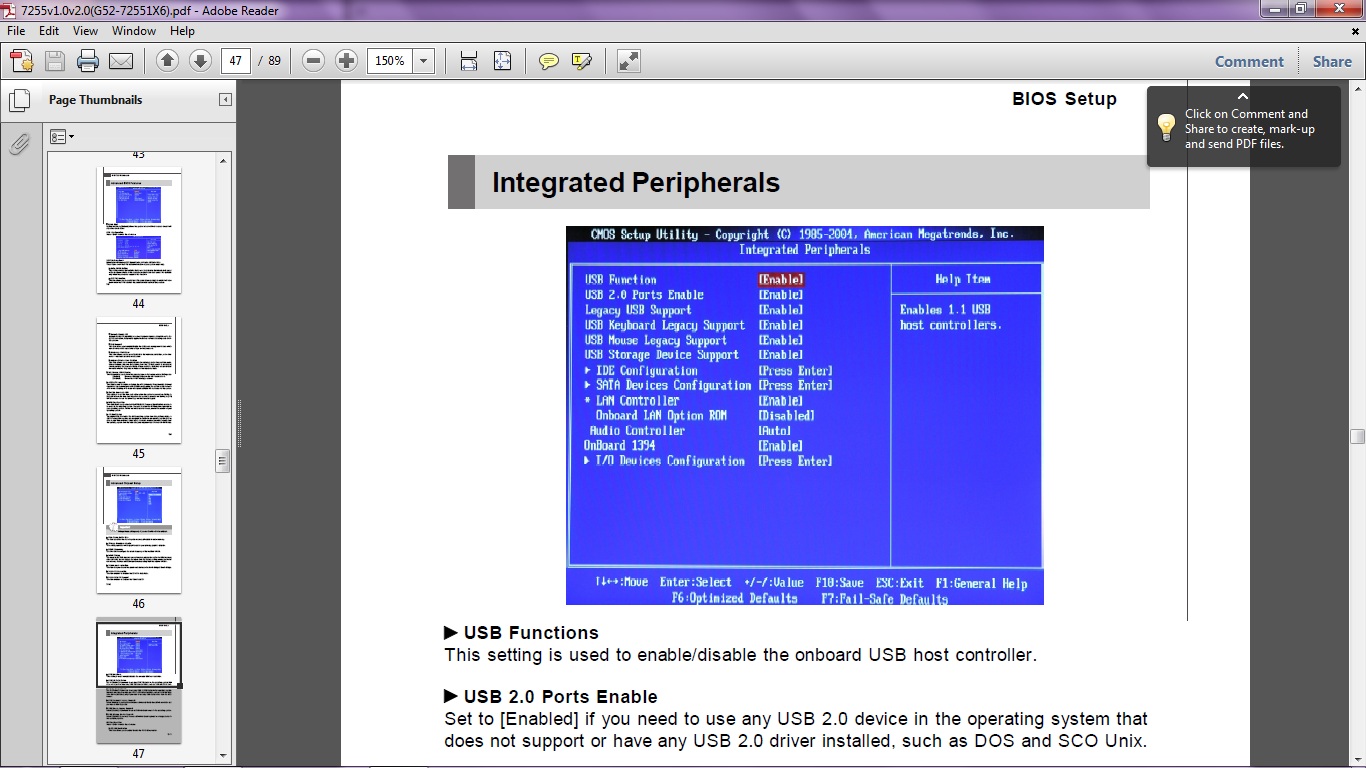
Task: Select page 45 thumbnail
Action: (139, 381)
